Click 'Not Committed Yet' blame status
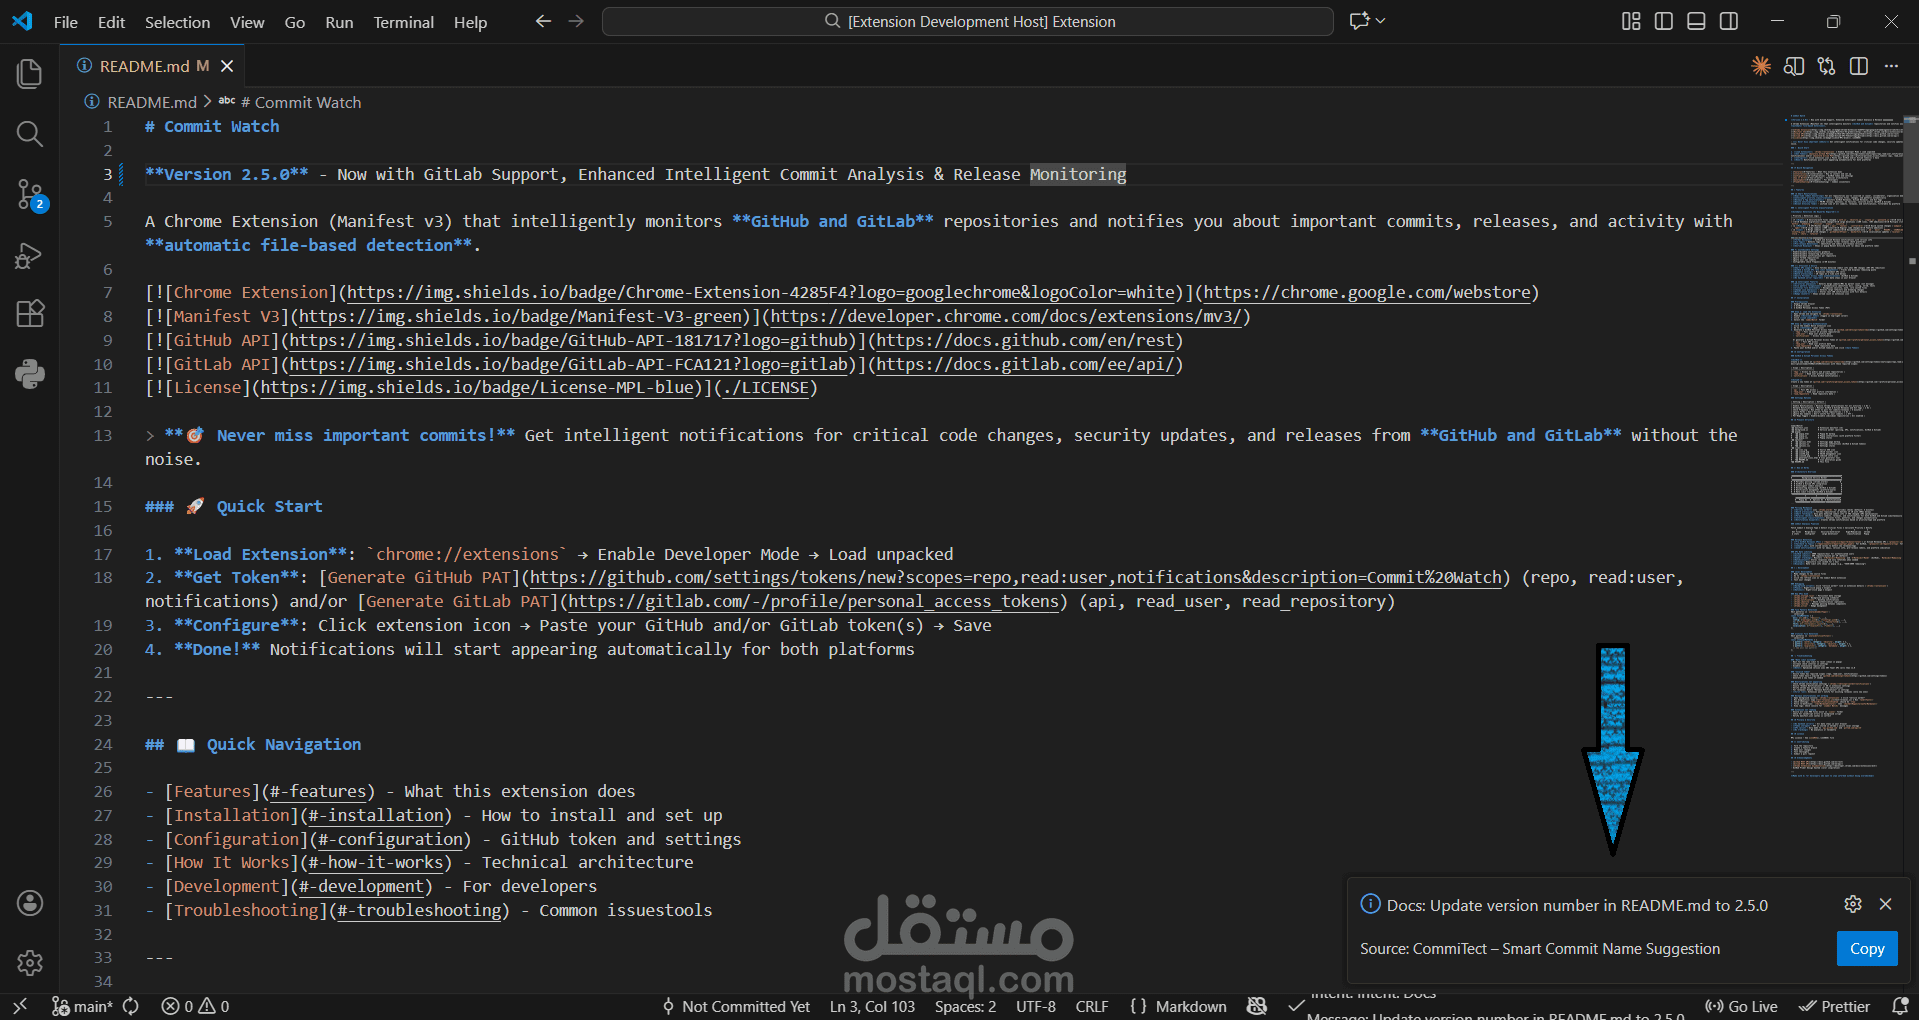Screen dimensions: 1919x1020 pyautogui.click(x=736, y=1006)
